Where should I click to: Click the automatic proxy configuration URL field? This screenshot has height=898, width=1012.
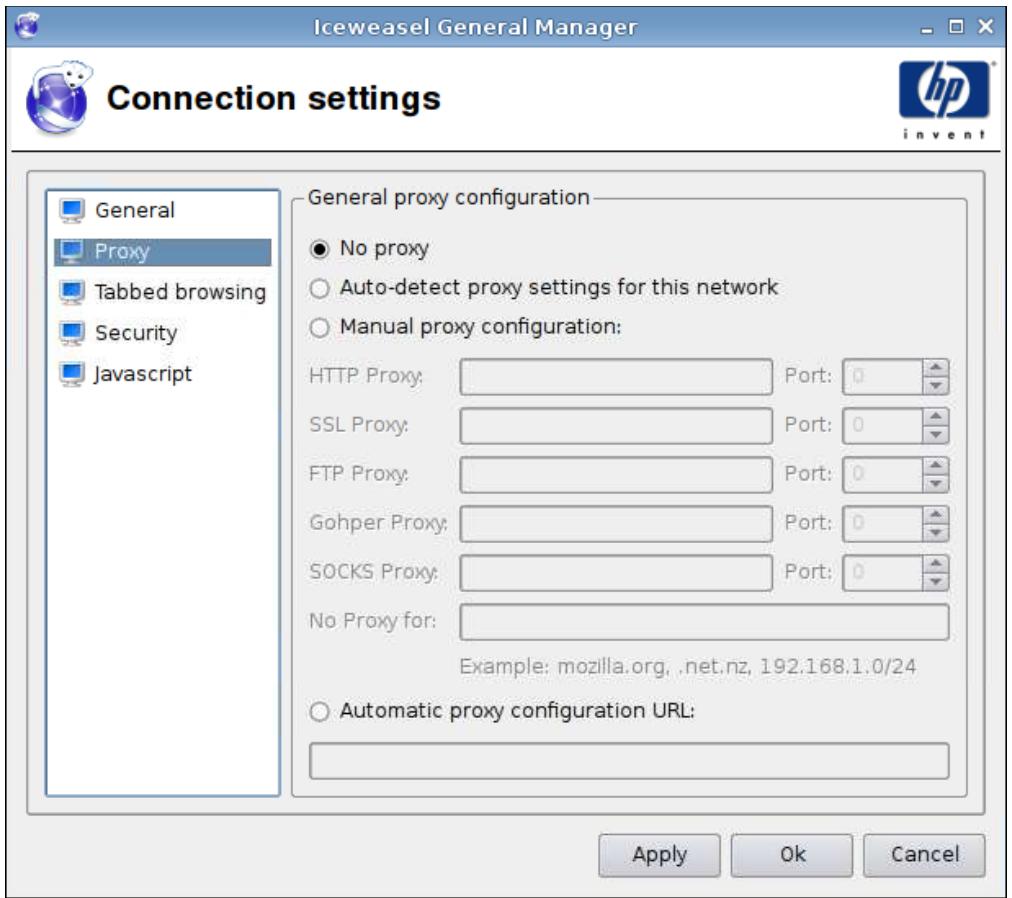pos(629,761)
